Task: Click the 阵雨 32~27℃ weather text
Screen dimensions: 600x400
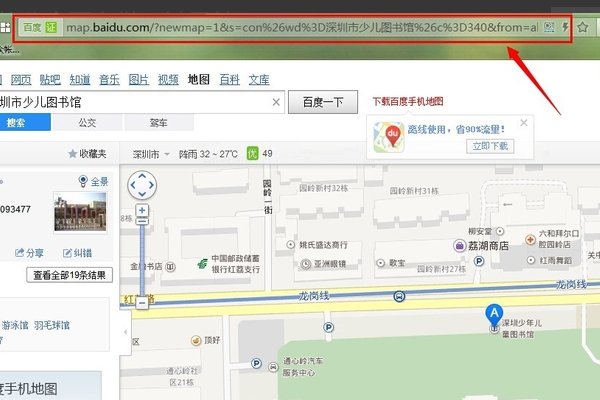Action: coord(208,154)
